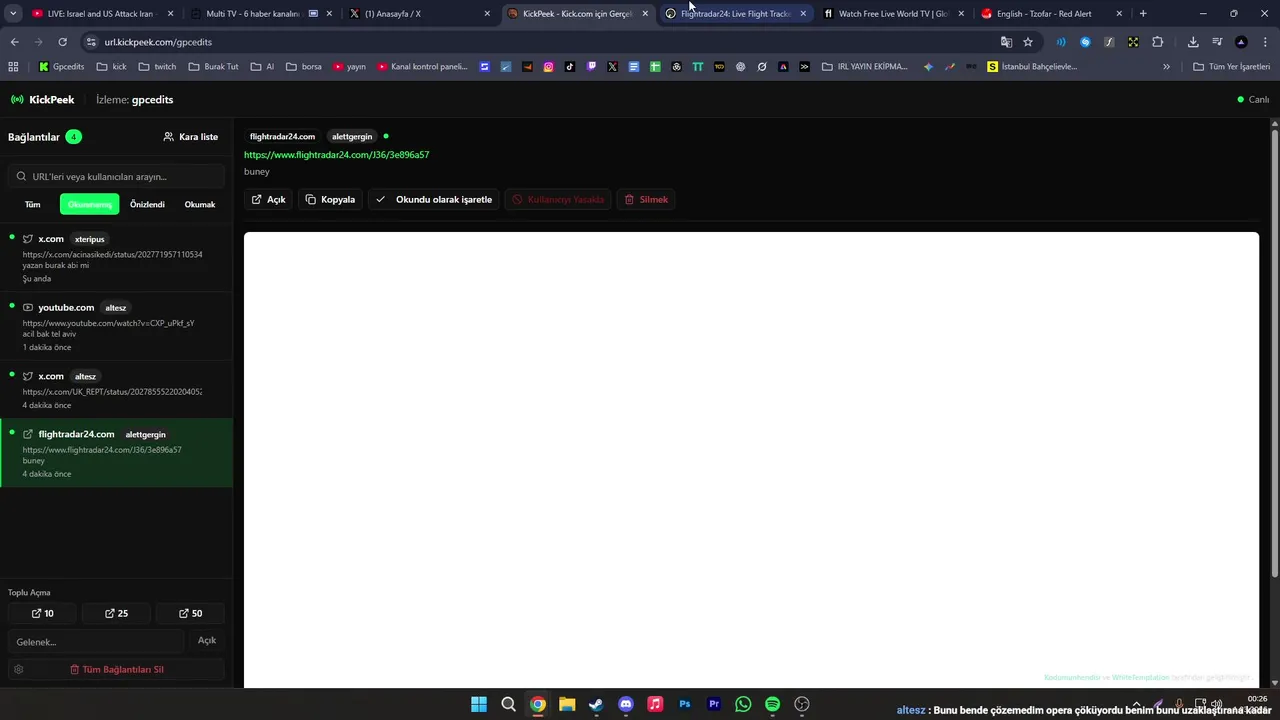Open the Gpcedits bookmark
The image size is (1280, 720).
[61, 67]
